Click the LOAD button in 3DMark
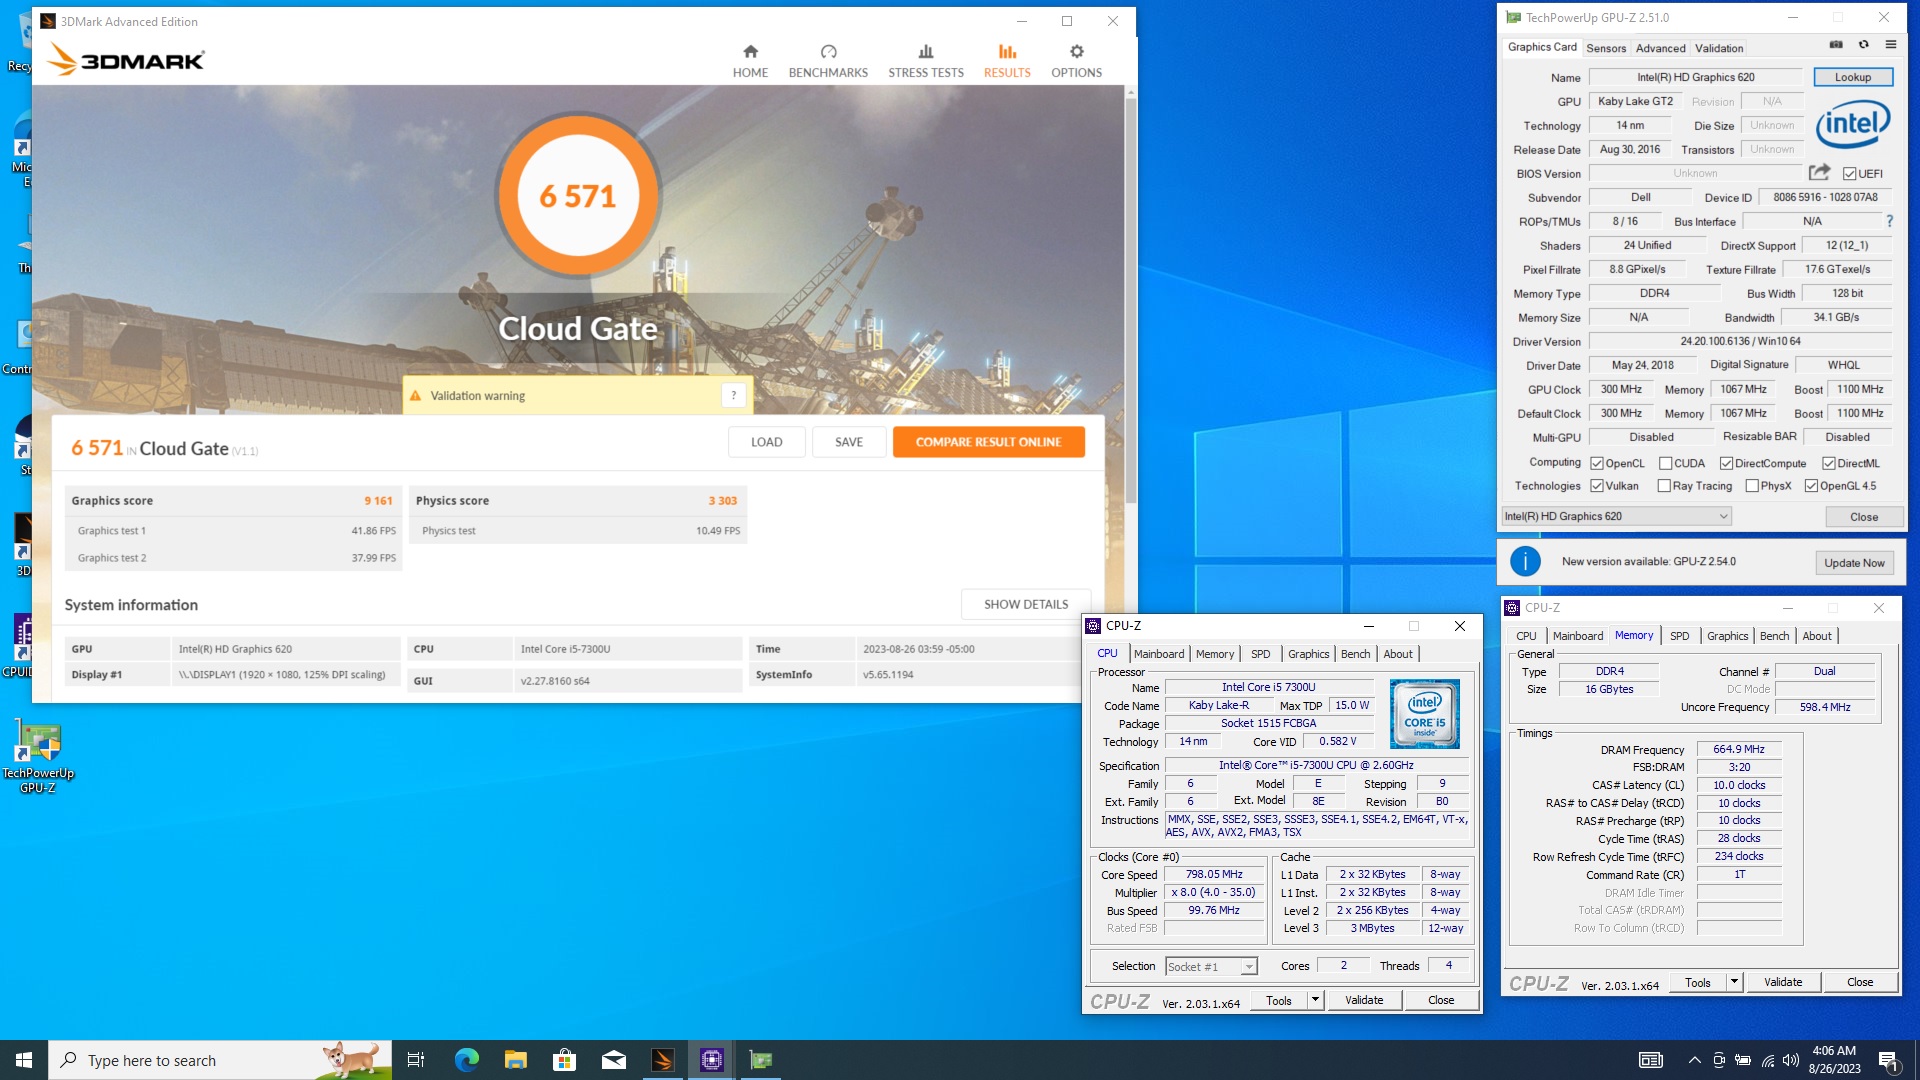This screenshot has height=1080, width=1920. [766, 442]
